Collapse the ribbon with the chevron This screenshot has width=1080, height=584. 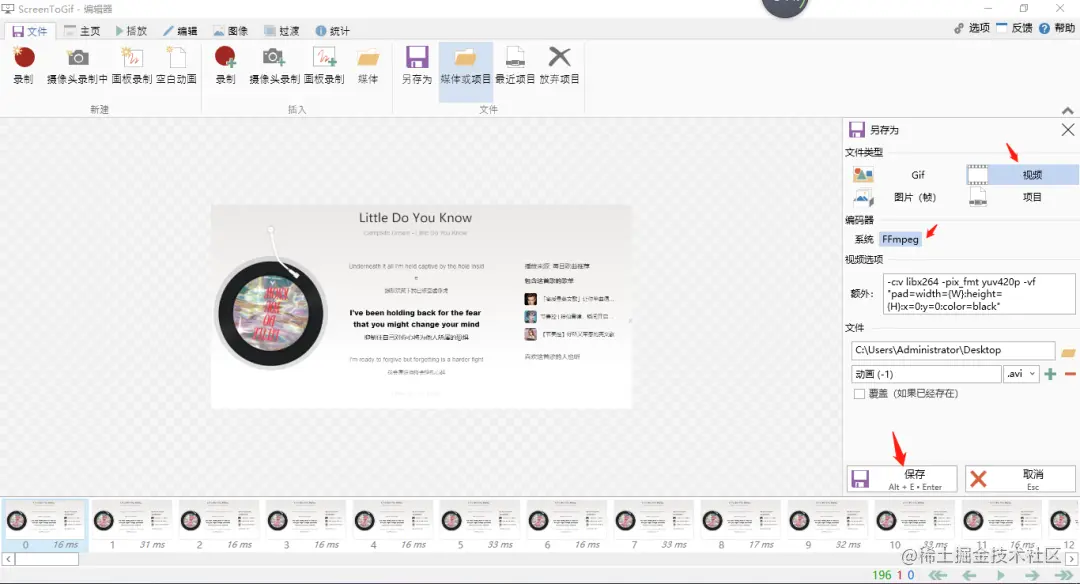(x=1068, y=110)
